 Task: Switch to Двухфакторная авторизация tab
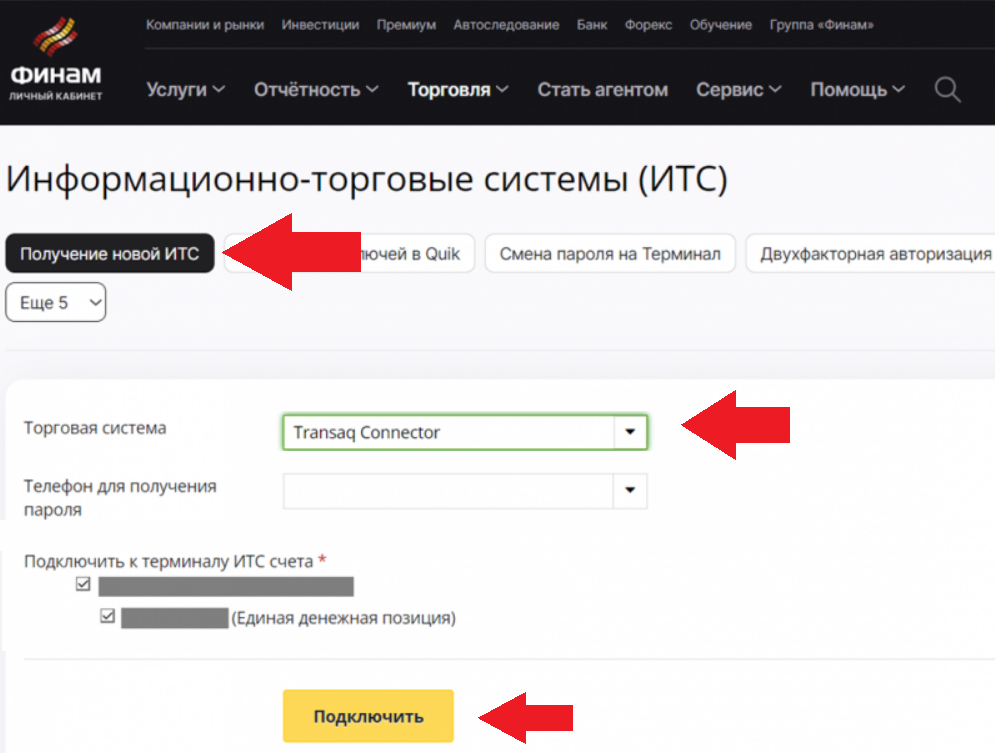(874, 254)
